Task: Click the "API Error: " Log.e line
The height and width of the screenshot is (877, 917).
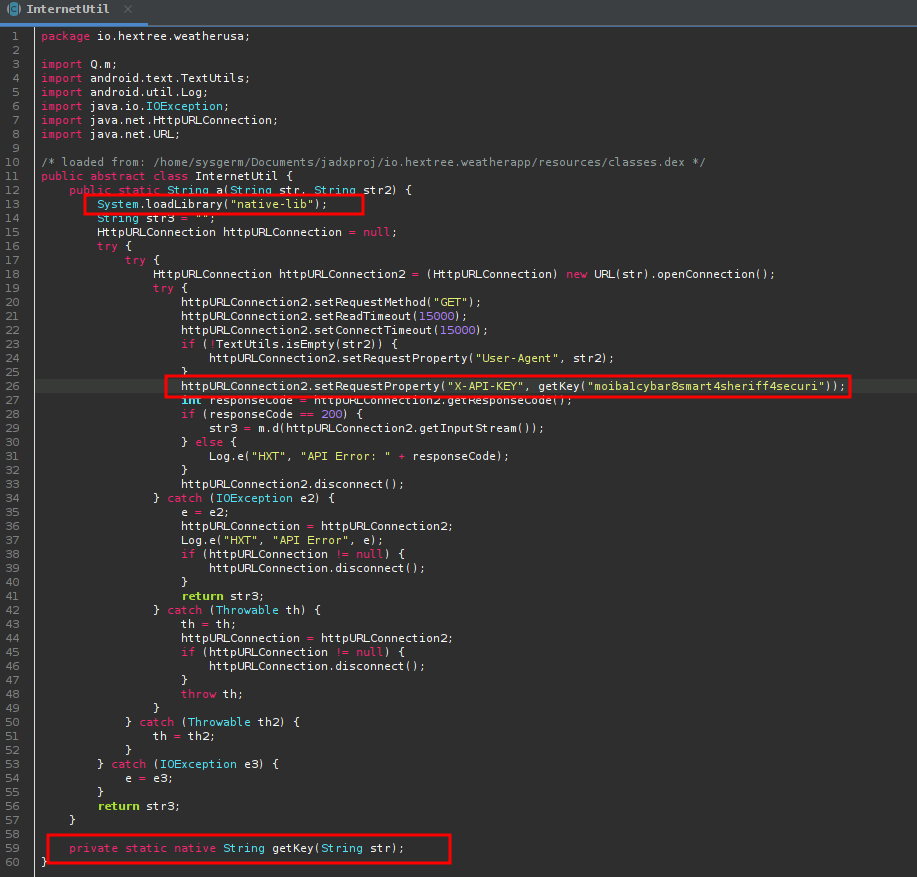Action: tap(345, 456)
